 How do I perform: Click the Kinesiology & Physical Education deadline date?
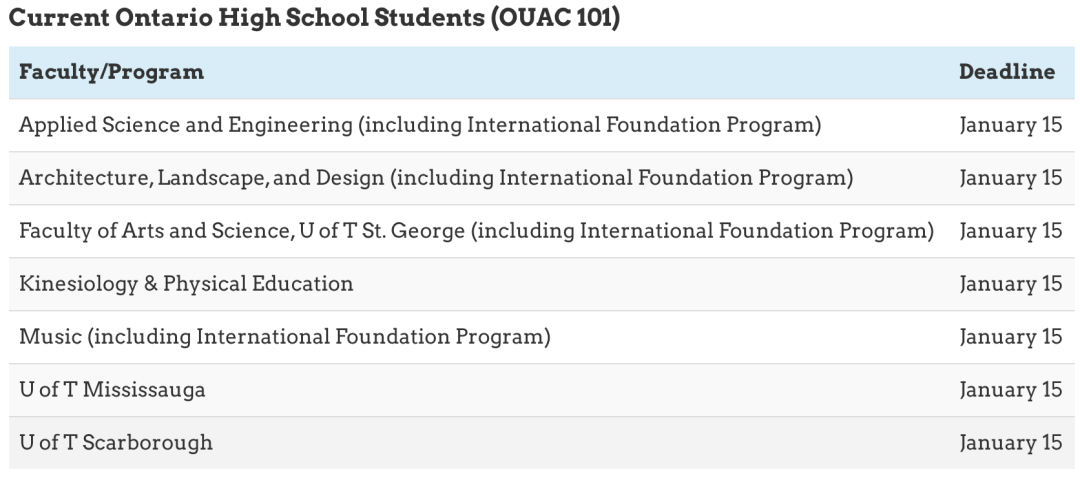coord(1010,284)
